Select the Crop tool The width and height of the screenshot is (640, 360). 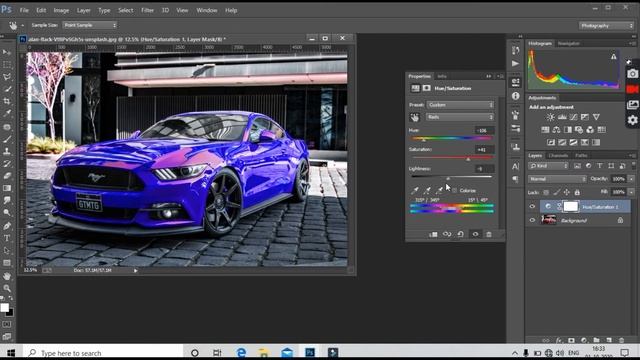coord(7,101)
